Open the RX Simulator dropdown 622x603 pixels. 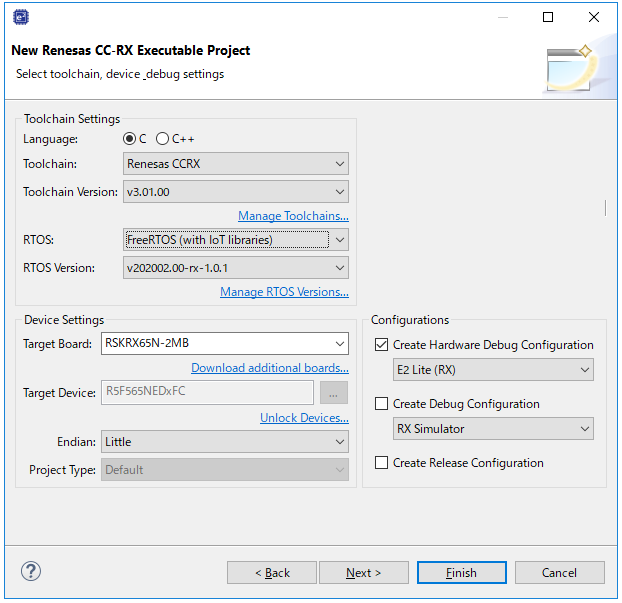(493, 428)
